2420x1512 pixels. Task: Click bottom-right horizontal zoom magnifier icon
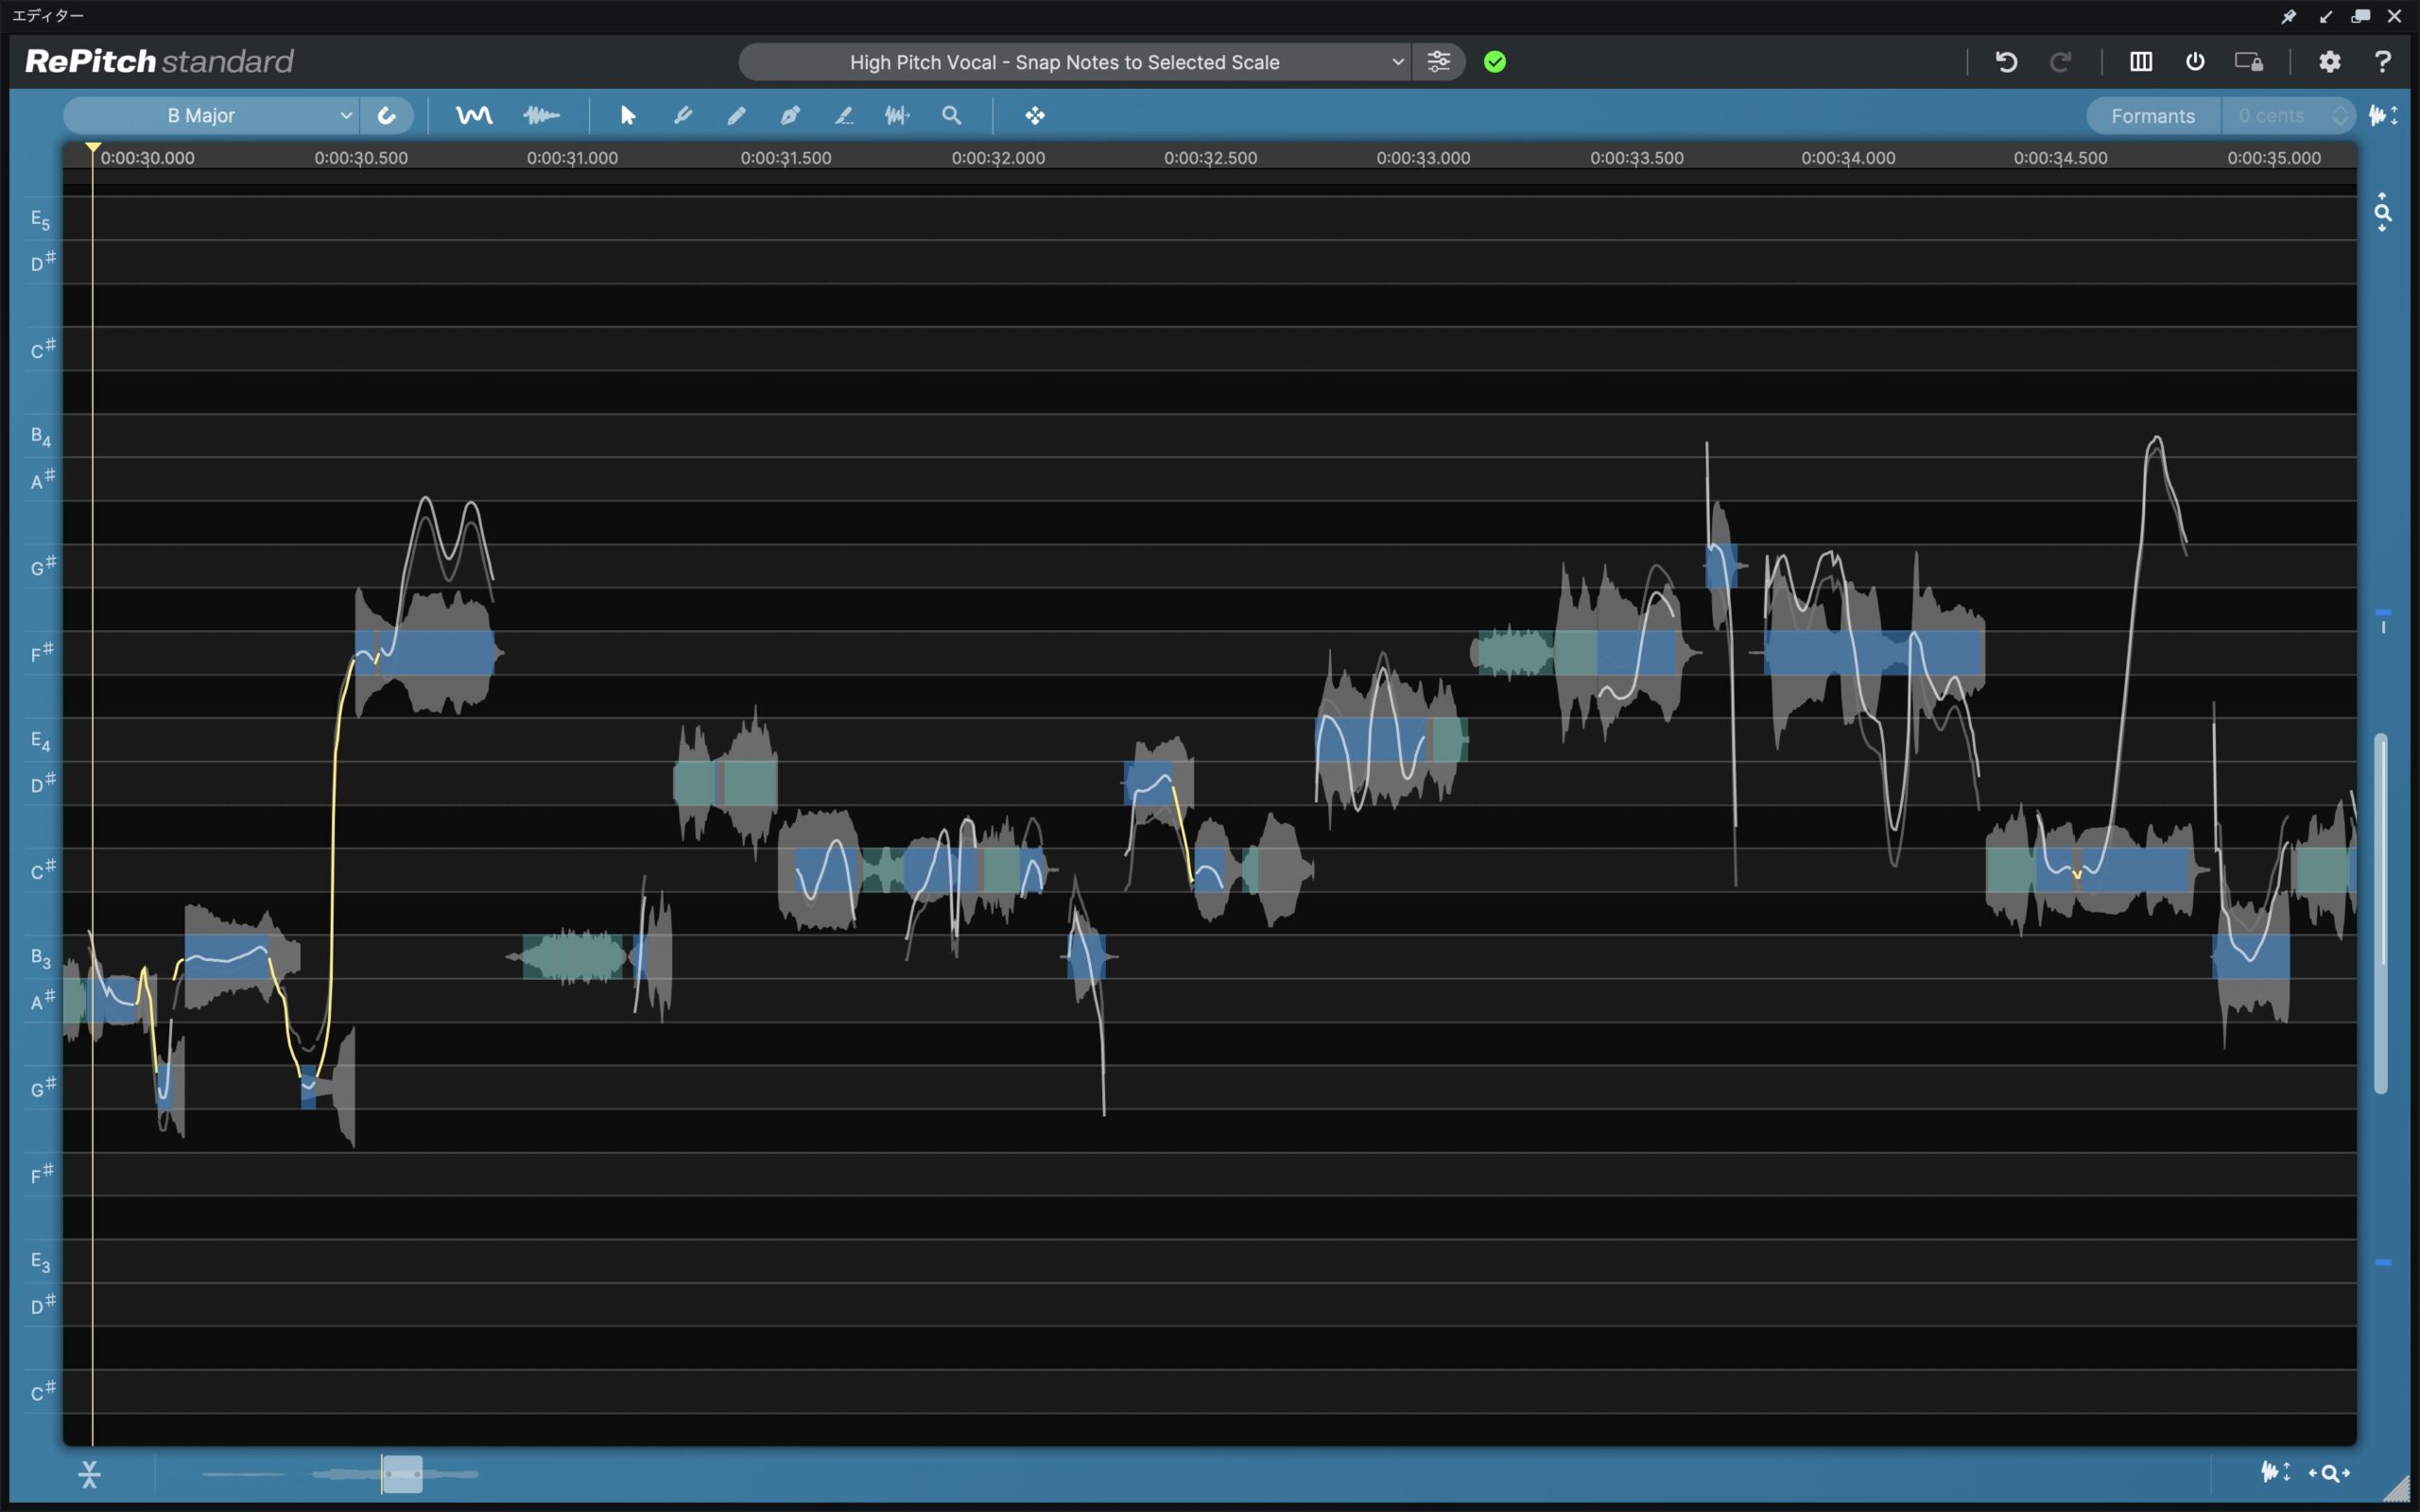pos(2330,1473)
